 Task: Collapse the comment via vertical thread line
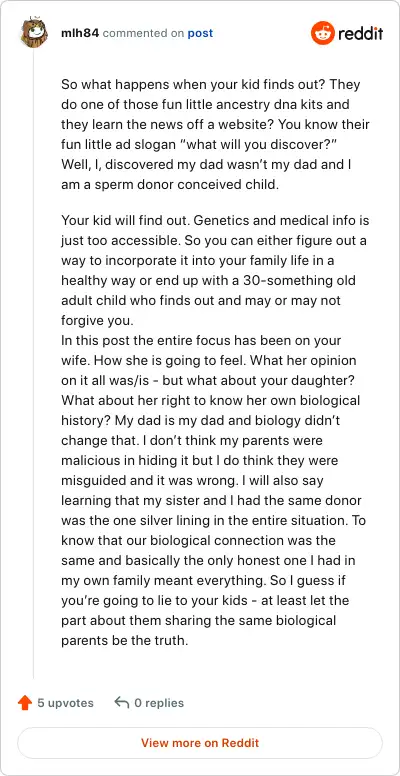(34, 364)
